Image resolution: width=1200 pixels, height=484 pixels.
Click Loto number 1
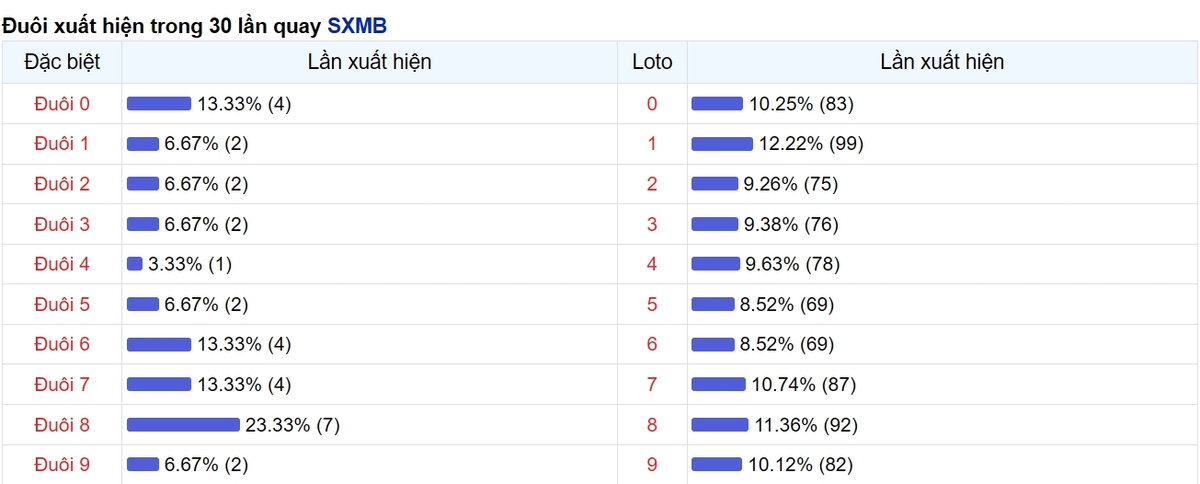652,144
